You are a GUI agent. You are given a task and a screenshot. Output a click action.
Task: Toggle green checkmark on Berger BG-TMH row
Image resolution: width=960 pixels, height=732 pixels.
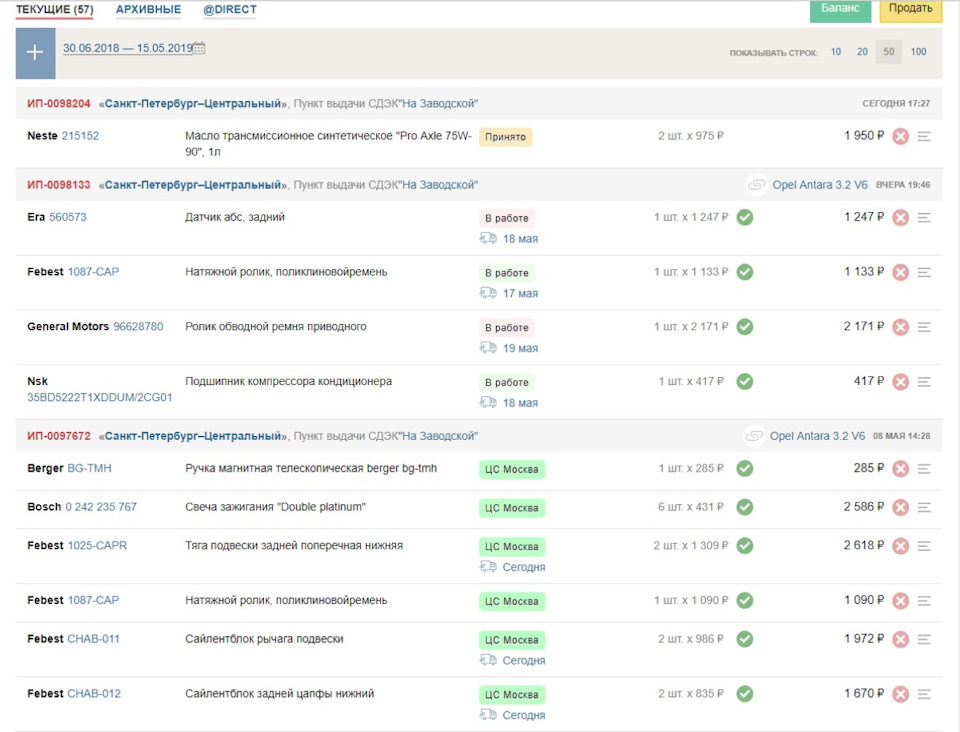(x=744, y=468)
